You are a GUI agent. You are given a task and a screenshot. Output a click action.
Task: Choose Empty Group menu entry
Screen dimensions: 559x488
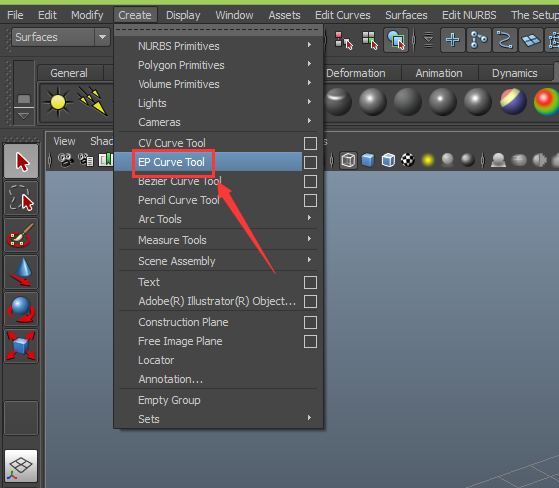[218, 400]
